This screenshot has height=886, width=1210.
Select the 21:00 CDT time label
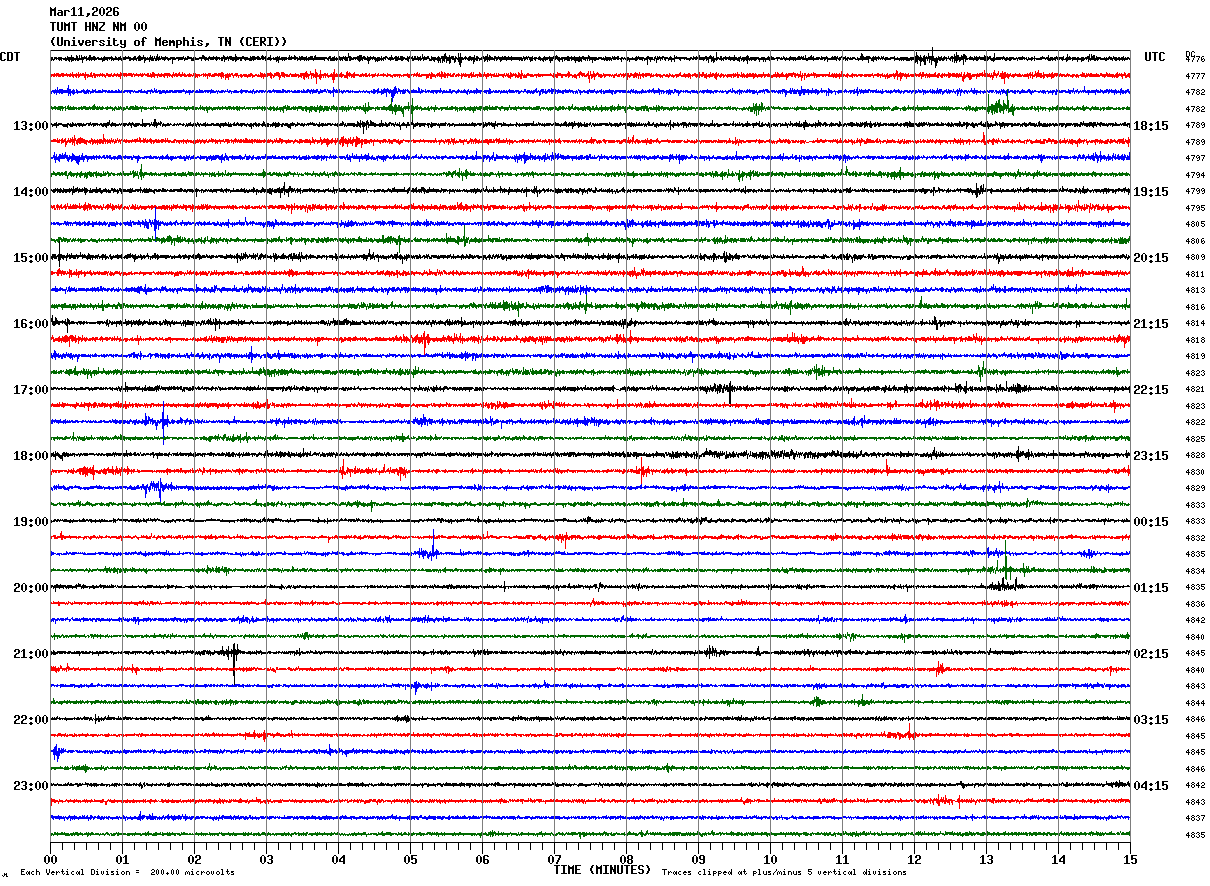30,654
